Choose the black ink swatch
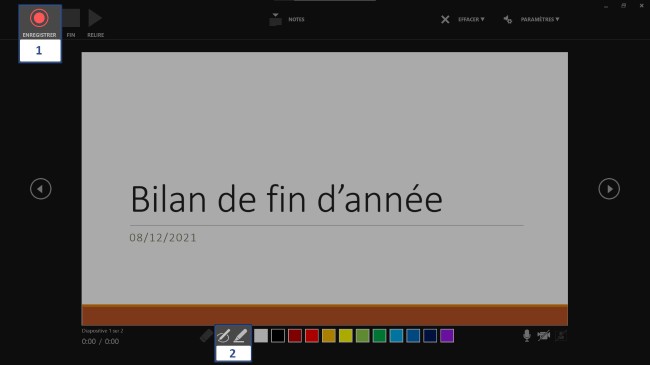Screen dimensions: 650x365 coord(278,336)
